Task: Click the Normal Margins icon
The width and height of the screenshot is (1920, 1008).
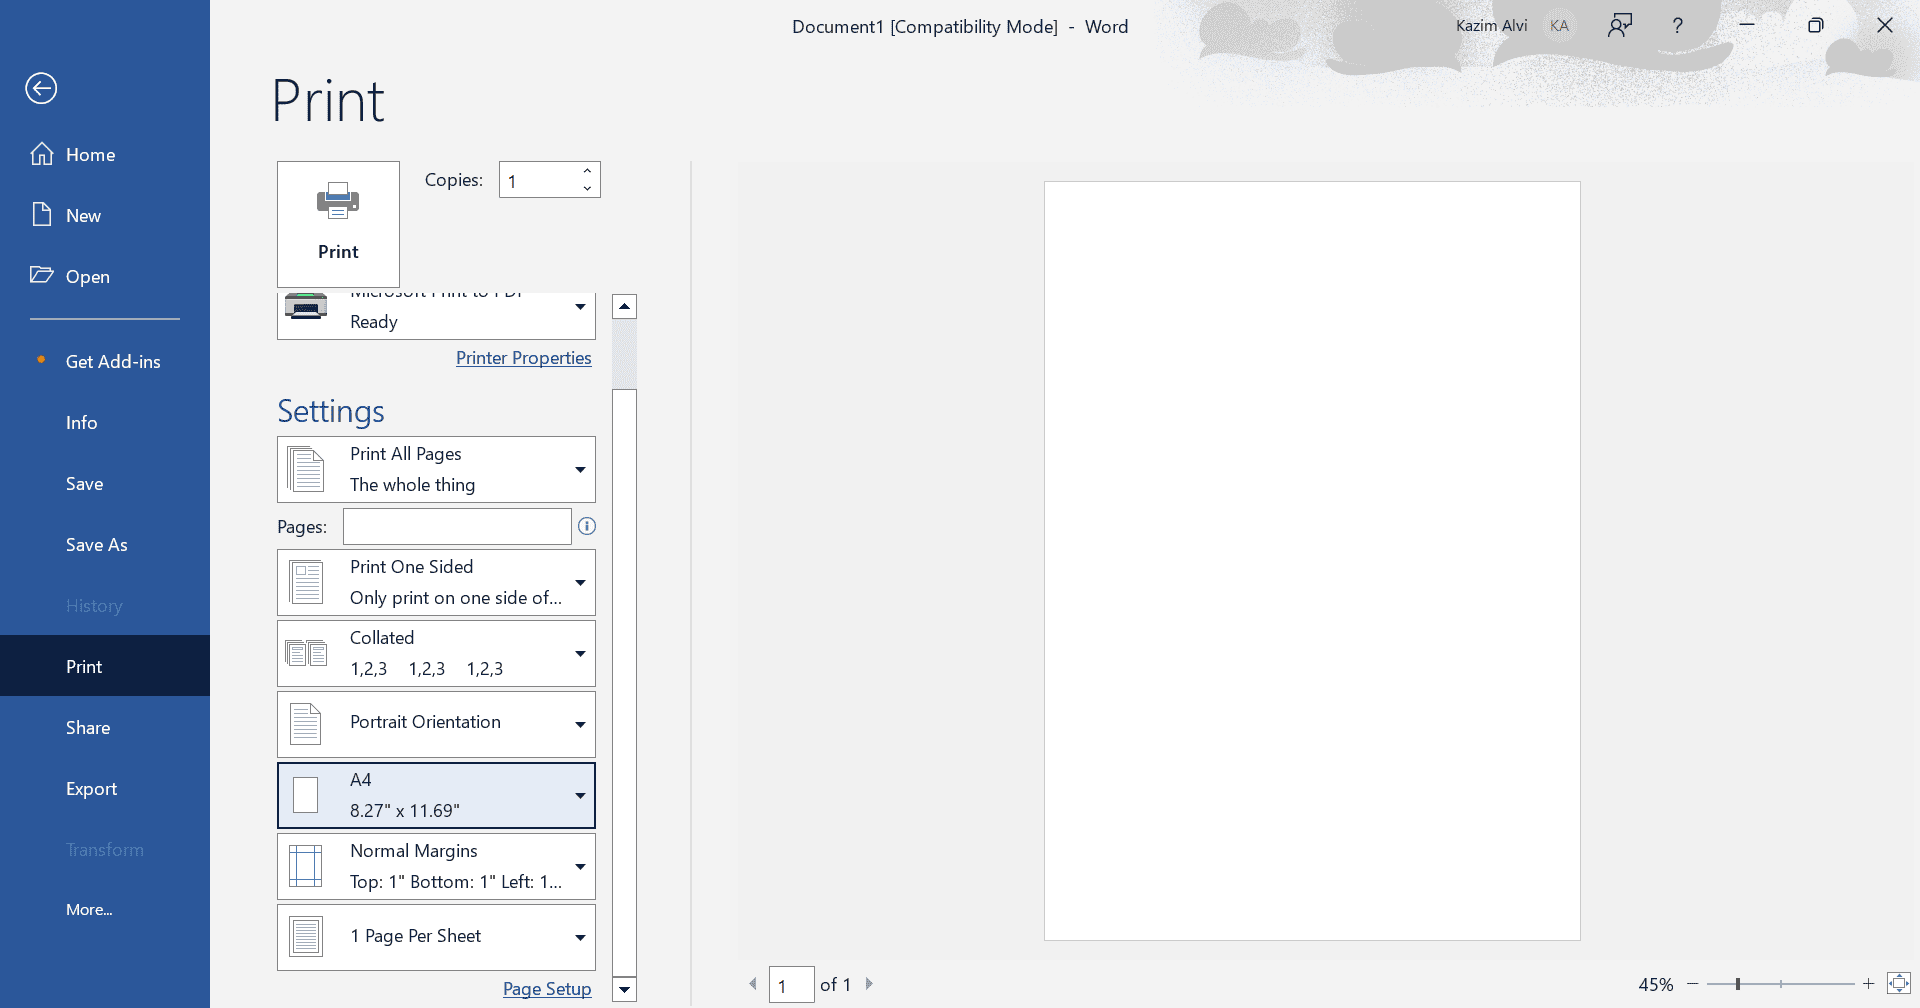Action: 306,866
